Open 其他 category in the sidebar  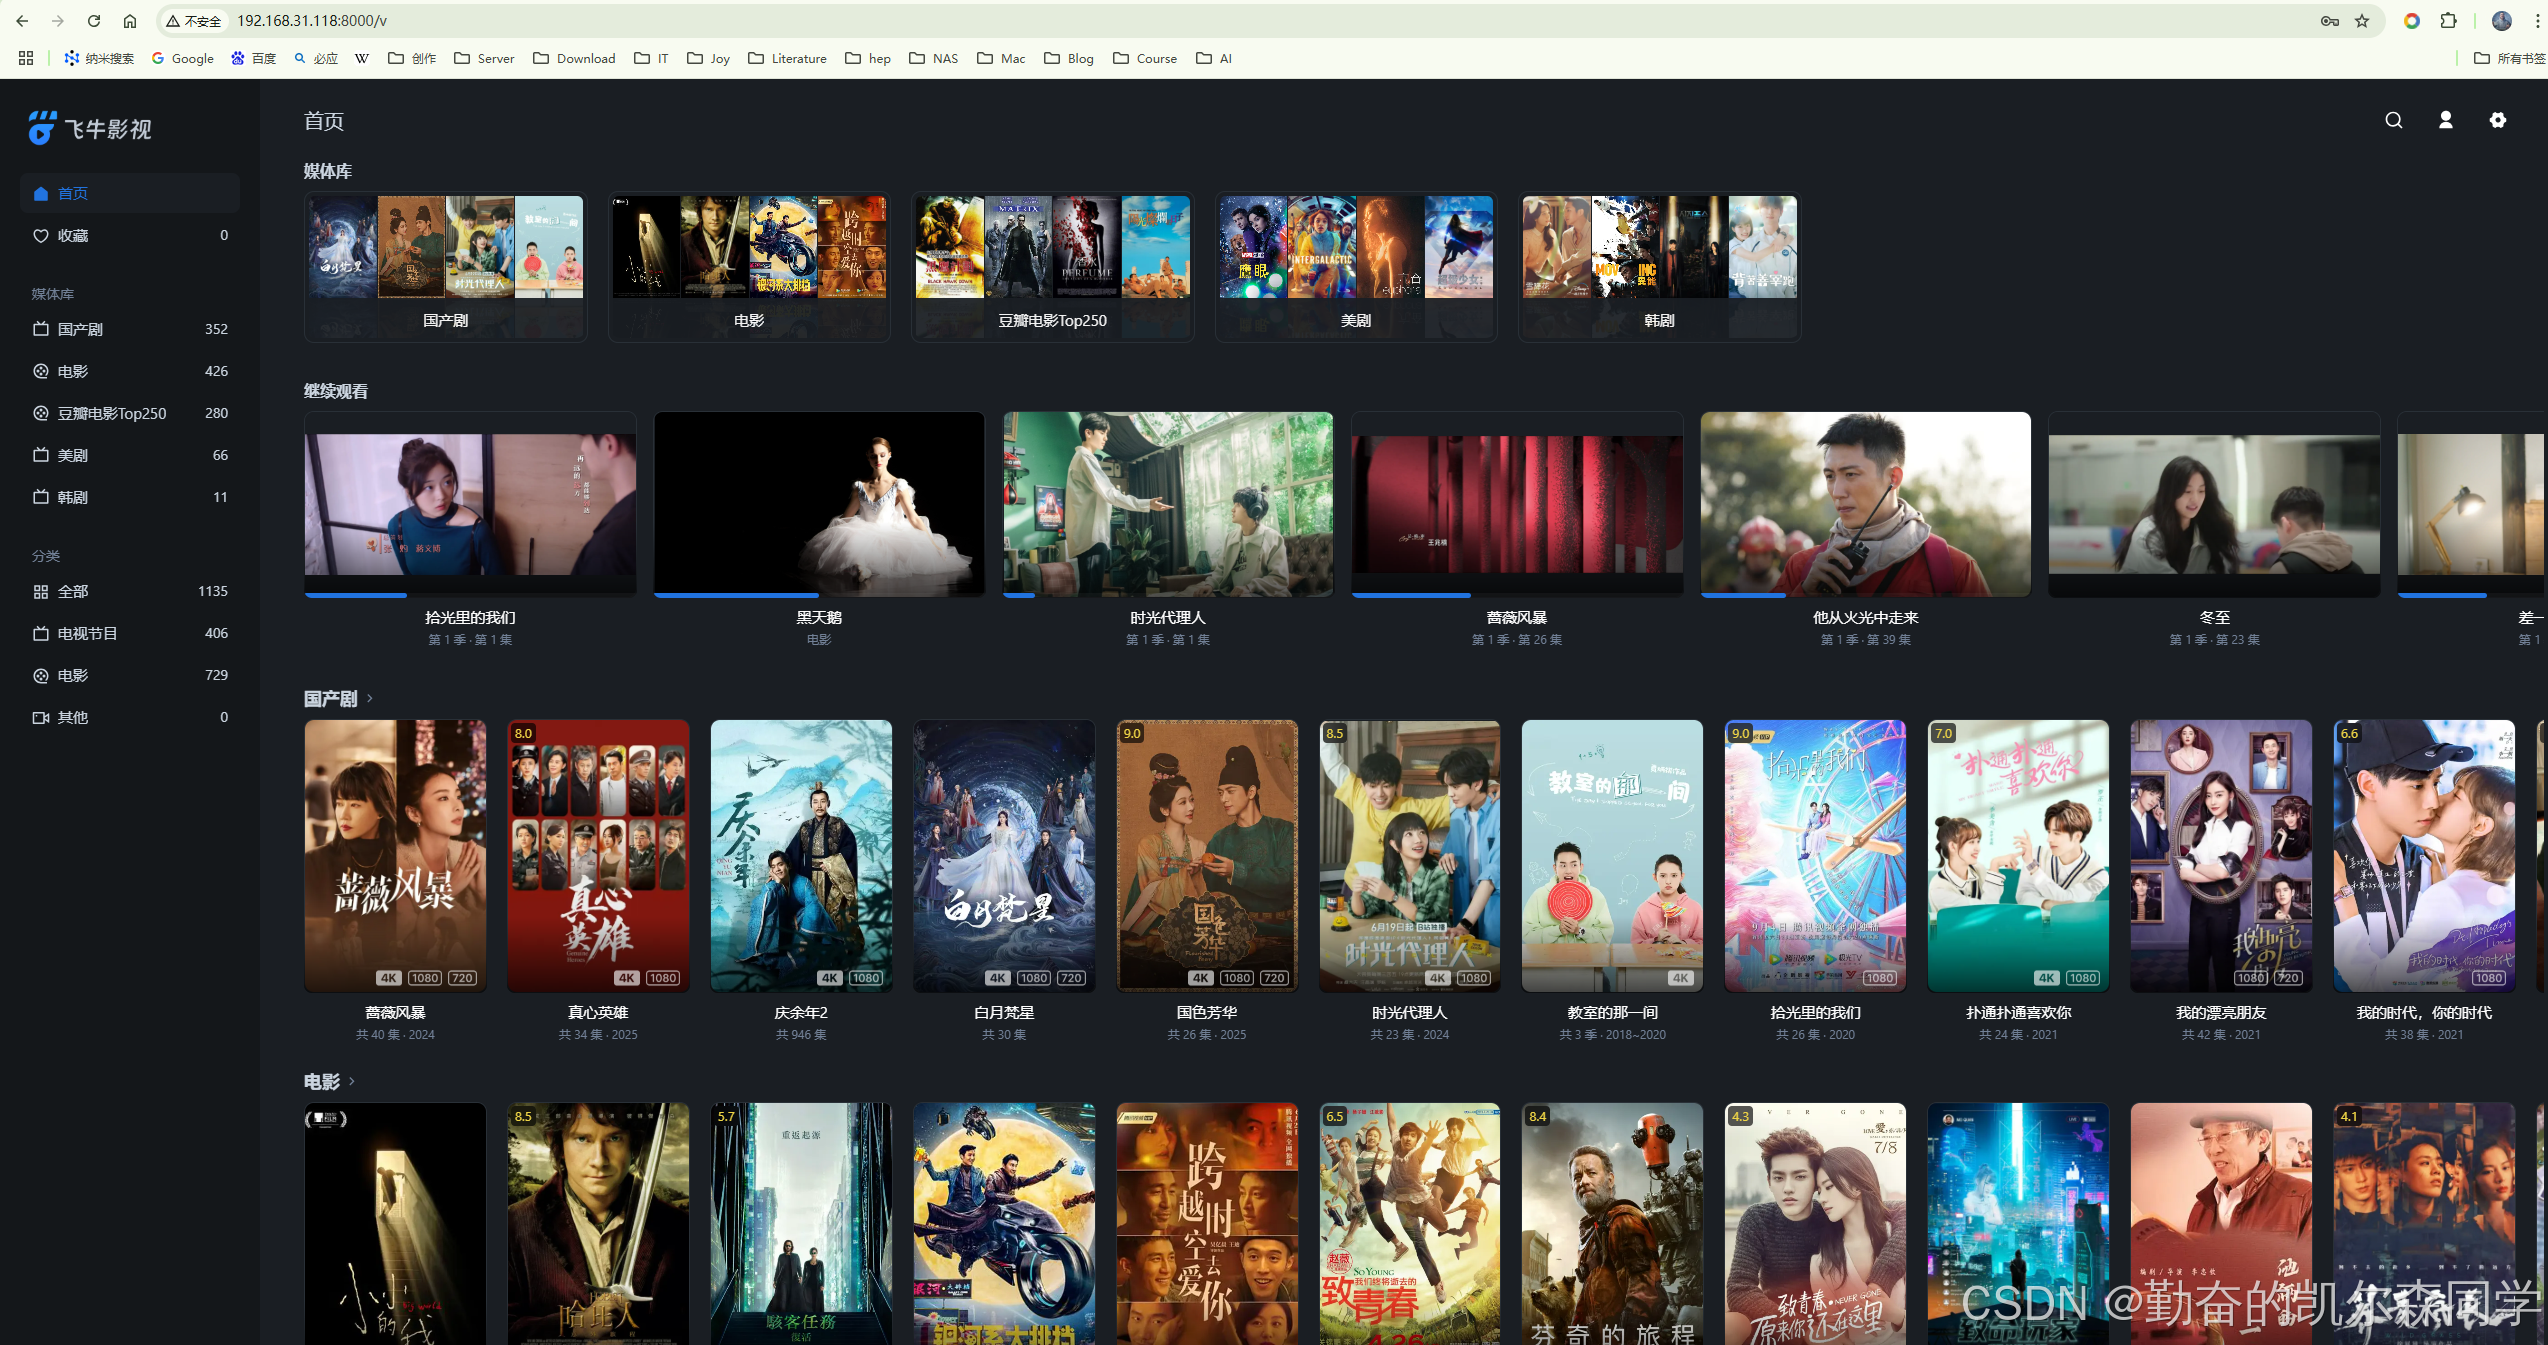pos(72,717)
